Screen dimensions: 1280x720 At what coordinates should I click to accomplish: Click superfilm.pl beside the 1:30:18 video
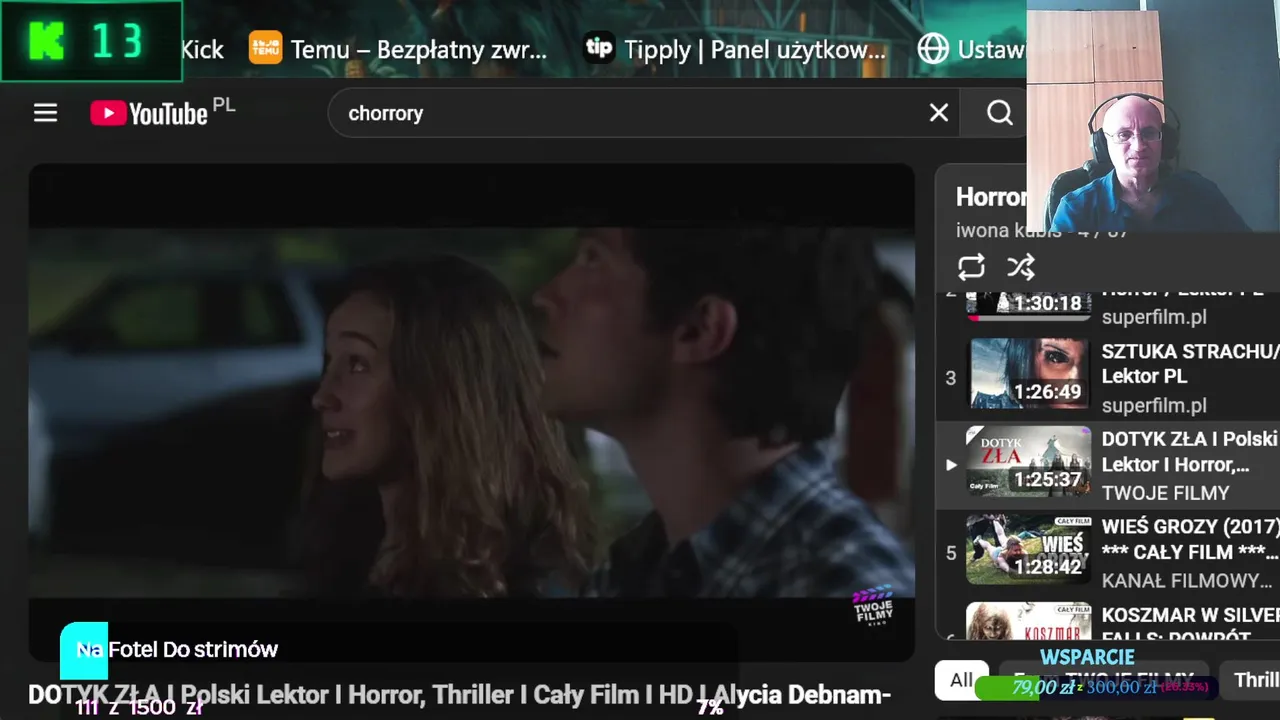1154,317
